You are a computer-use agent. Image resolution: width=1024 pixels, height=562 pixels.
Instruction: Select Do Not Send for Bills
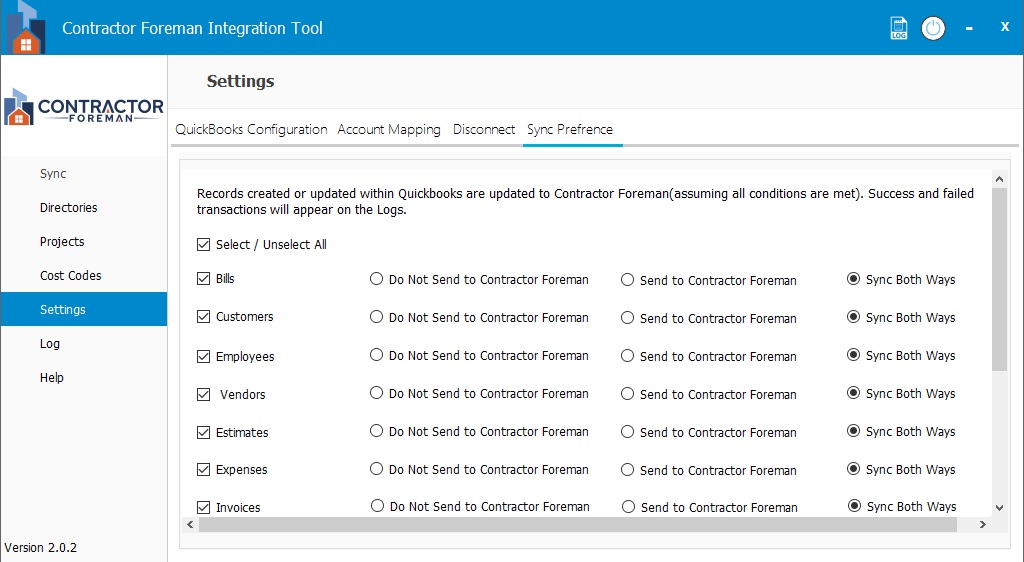pyautogui.click(x=376, y=279)
